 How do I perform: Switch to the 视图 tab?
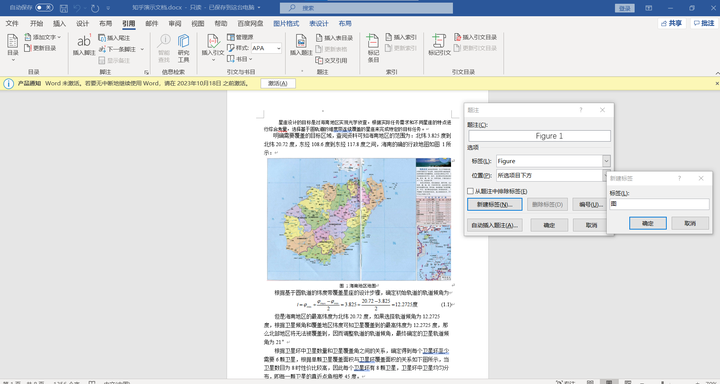tap(197, 23)
